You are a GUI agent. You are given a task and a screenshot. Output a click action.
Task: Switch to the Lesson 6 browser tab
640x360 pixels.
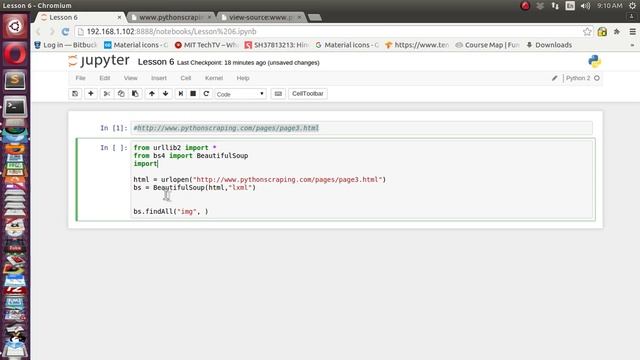[x=80, y=17]
